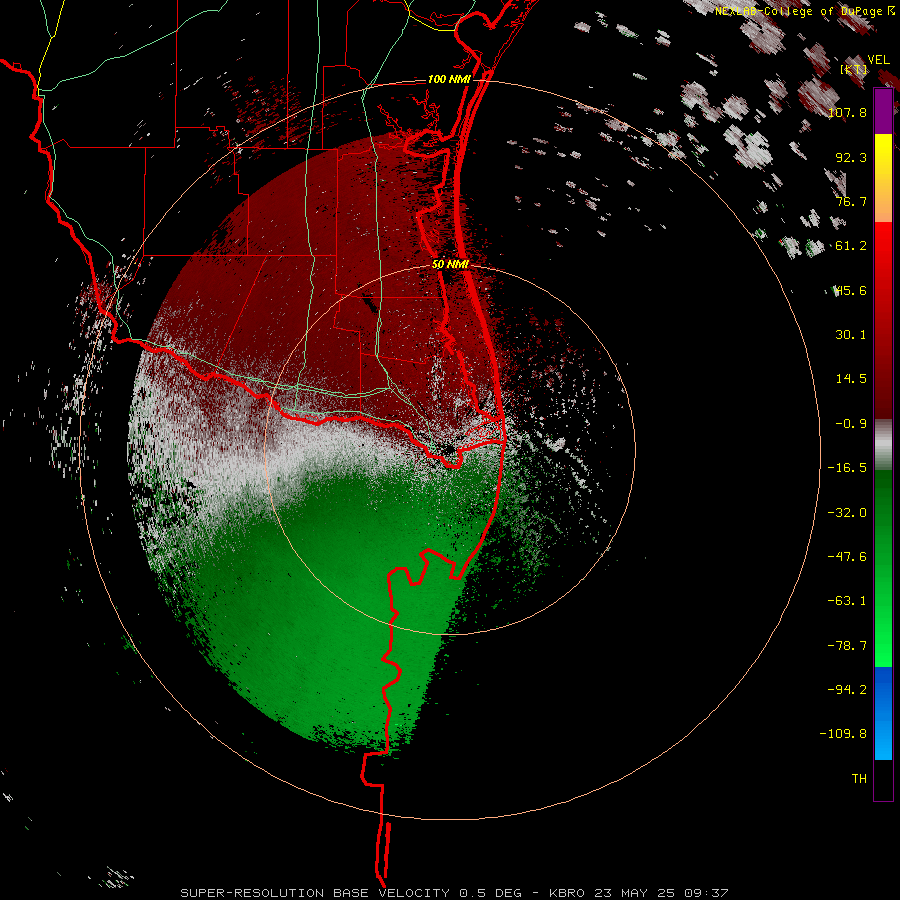The image size is (900, 900).
Task: Select the -32.0 legend value
Action: pos(847,513)
